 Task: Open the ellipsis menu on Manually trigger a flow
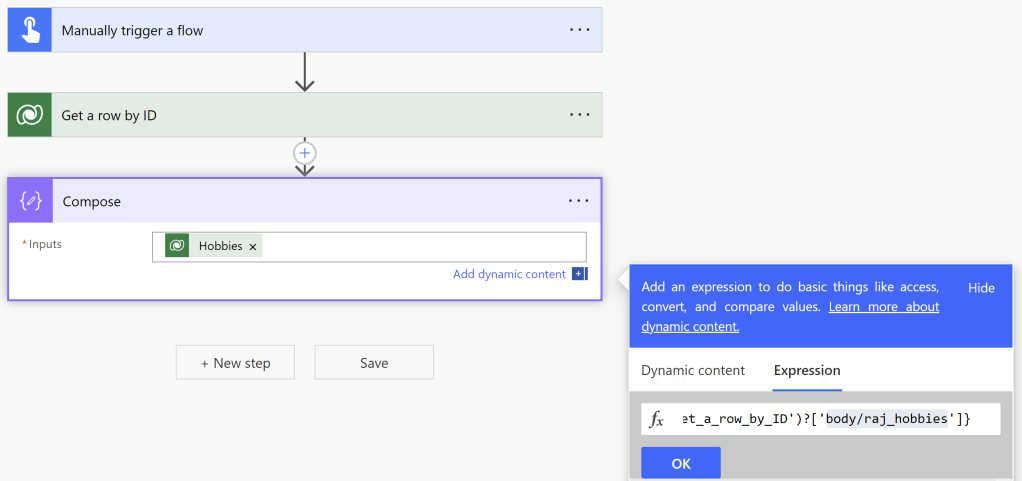(580, 30)
